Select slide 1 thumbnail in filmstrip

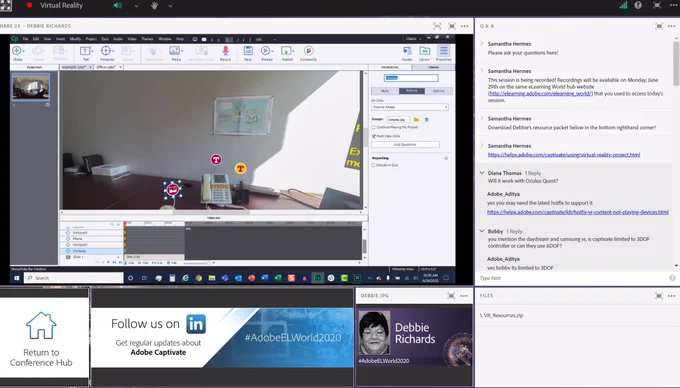point(31,86)
